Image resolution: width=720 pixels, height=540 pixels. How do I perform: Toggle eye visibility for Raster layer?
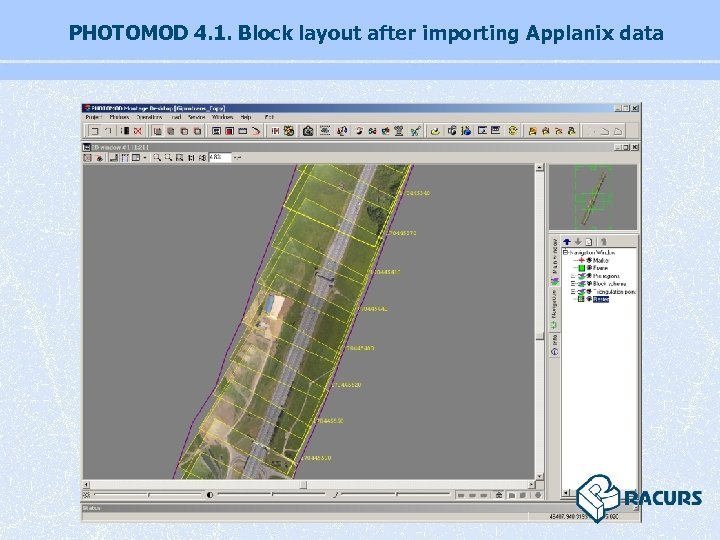(589, 299)
